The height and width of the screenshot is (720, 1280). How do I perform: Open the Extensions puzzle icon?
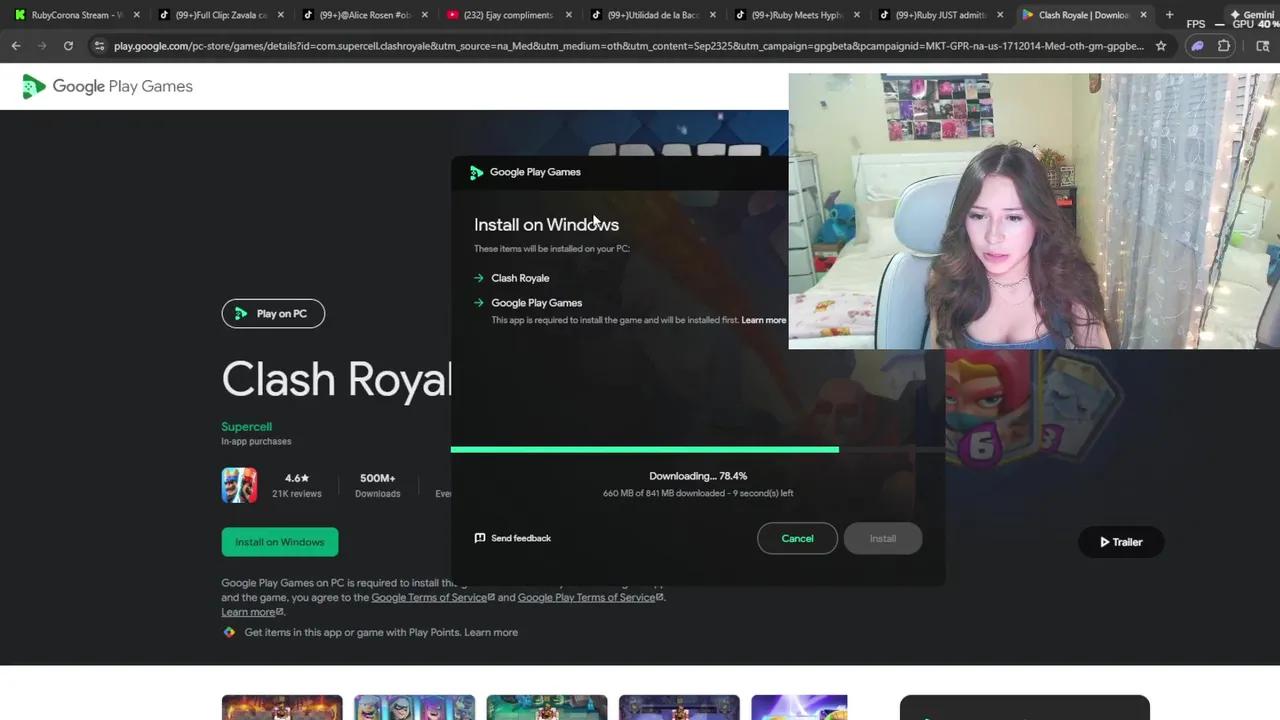point(1224,46)
